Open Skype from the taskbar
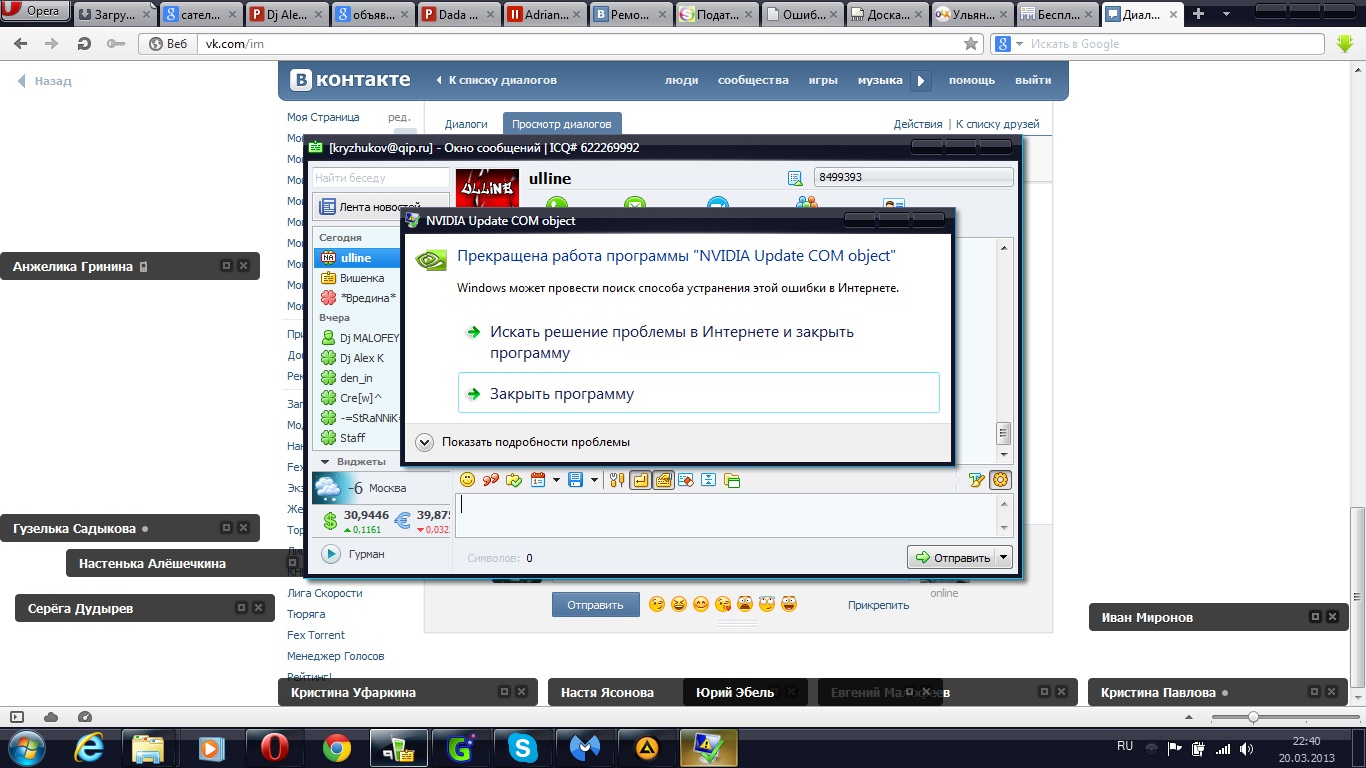The image size is (1366, 768). (521, 747)
